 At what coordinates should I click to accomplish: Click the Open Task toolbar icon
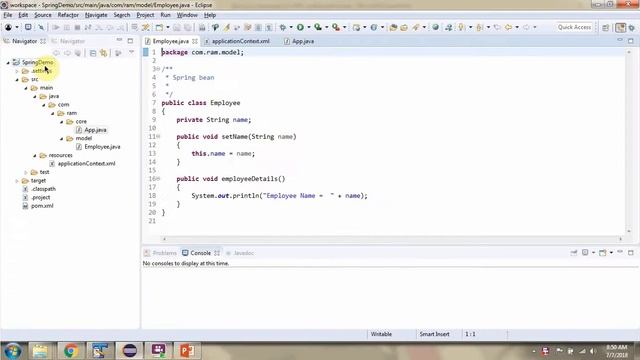pos(404,27)
